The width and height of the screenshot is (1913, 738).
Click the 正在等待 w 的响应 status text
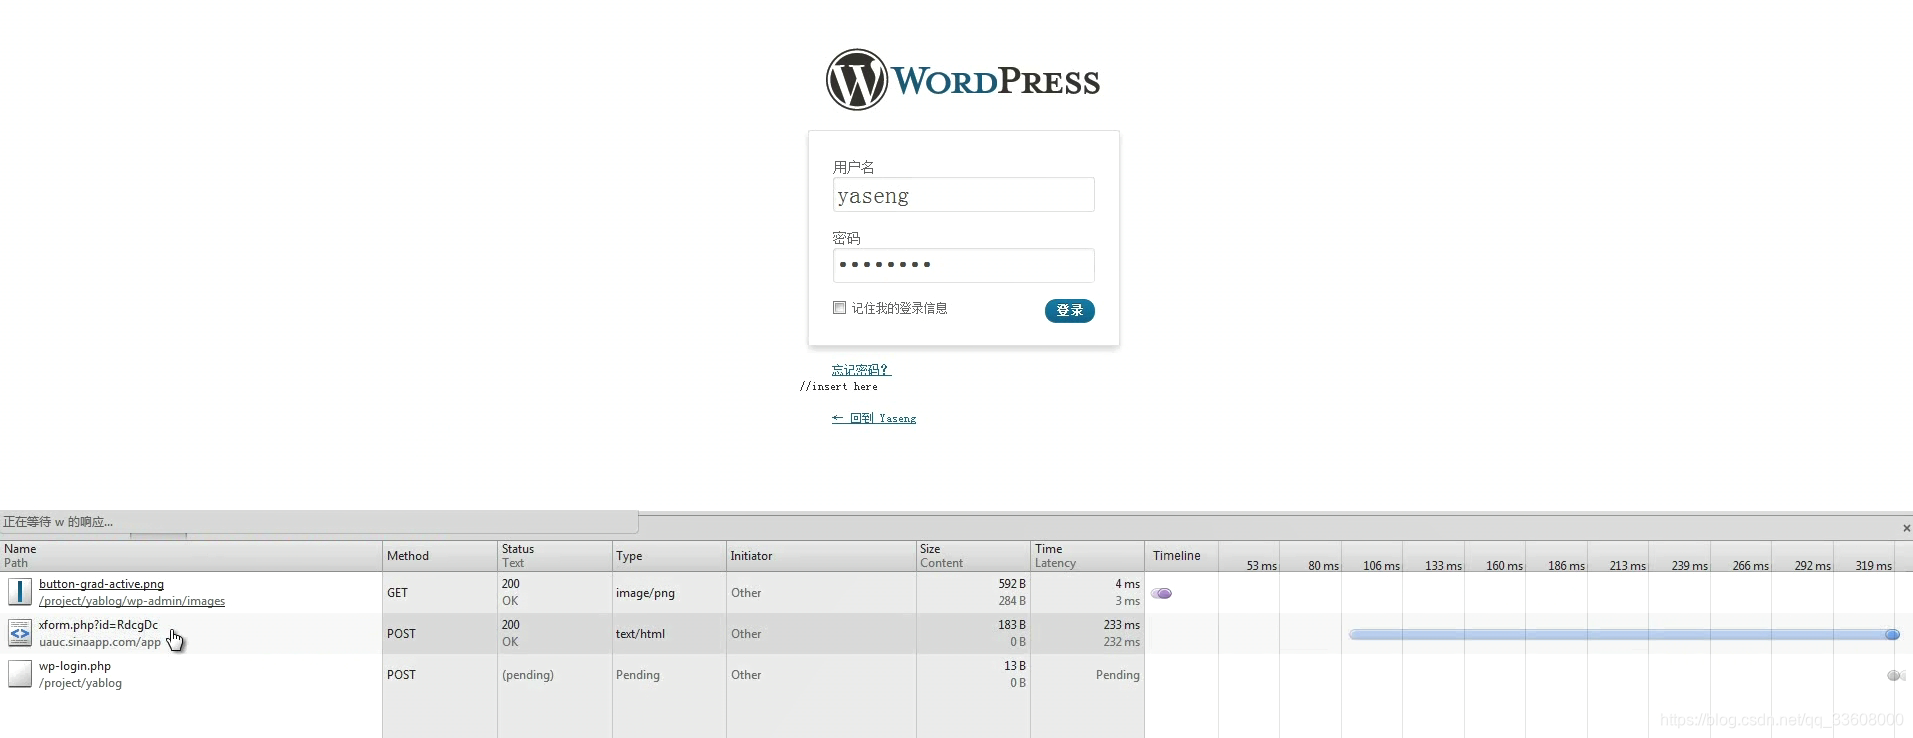[x=58, y=522]
